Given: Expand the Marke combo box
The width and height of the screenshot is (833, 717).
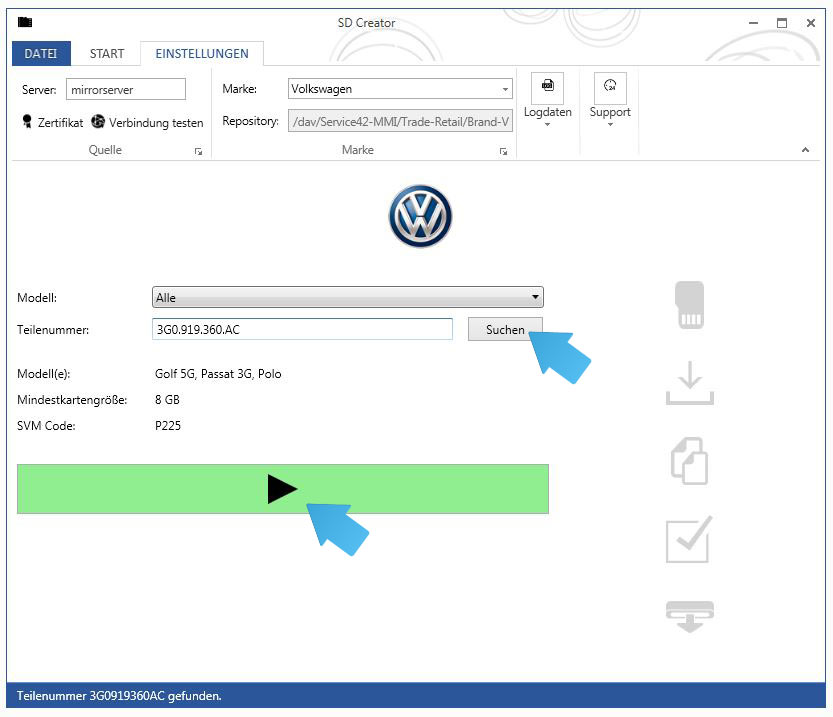Looking at the screenshot, I should click(x=505, y=89).
